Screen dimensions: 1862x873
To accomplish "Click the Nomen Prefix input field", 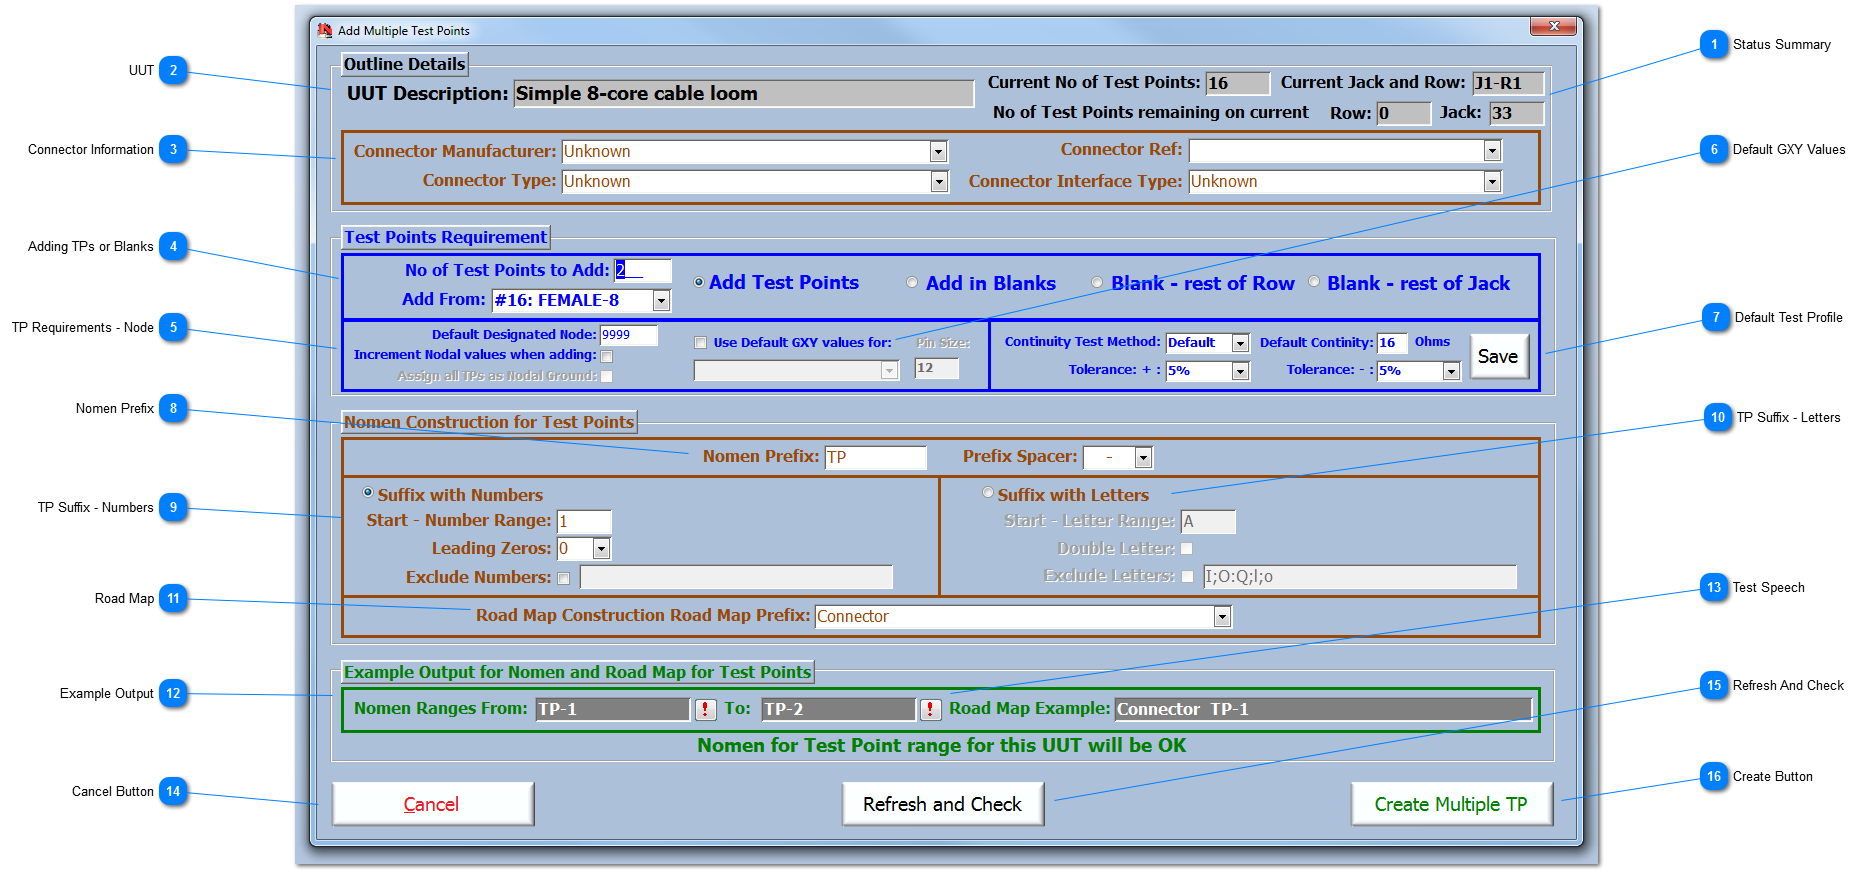I will pyautogui.click(x=876, y=458).
